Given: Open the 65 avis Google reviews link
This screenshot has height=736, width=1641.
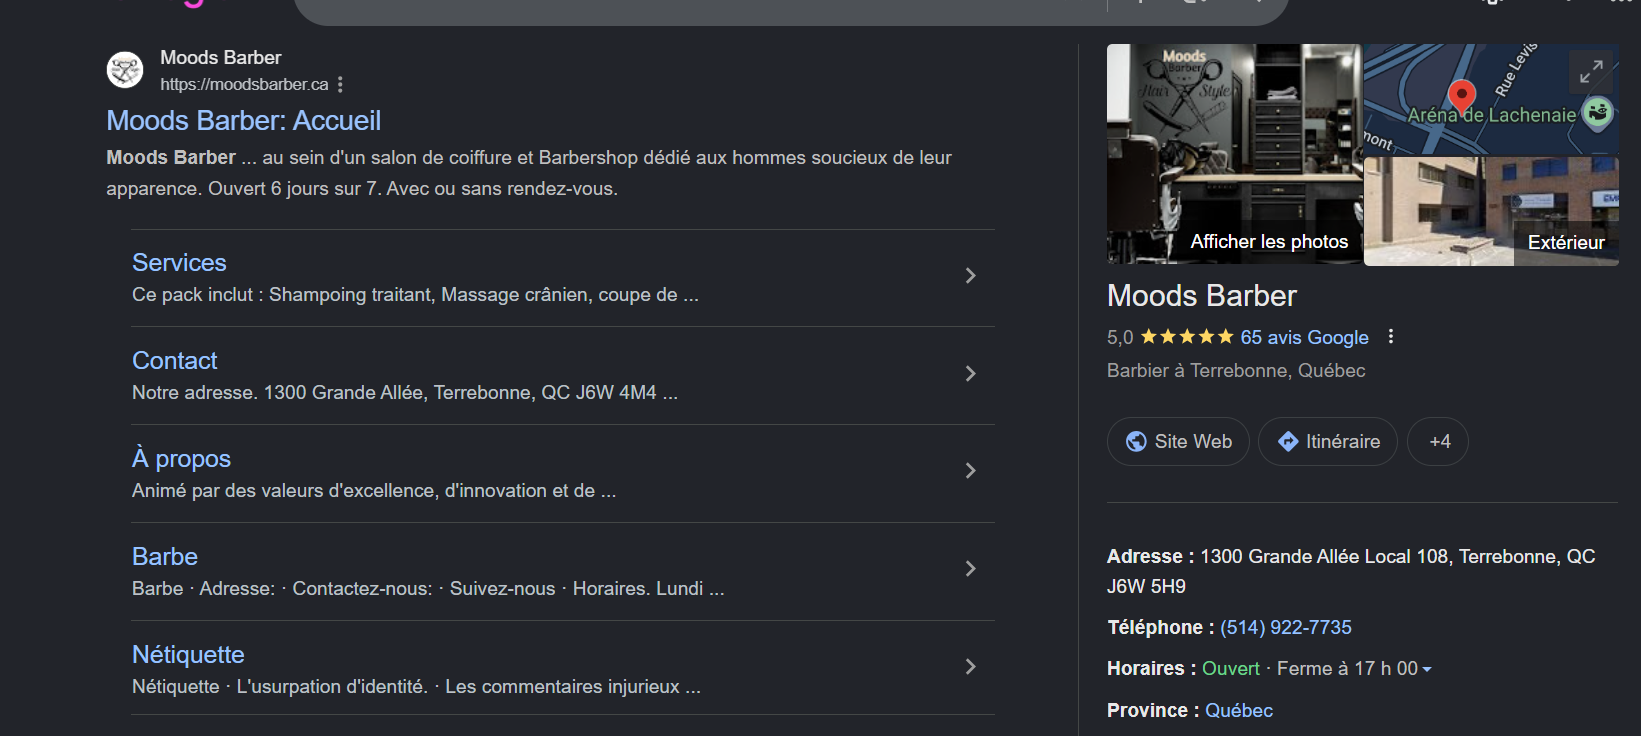Looking at the screenshot, I should [1304, 338].
